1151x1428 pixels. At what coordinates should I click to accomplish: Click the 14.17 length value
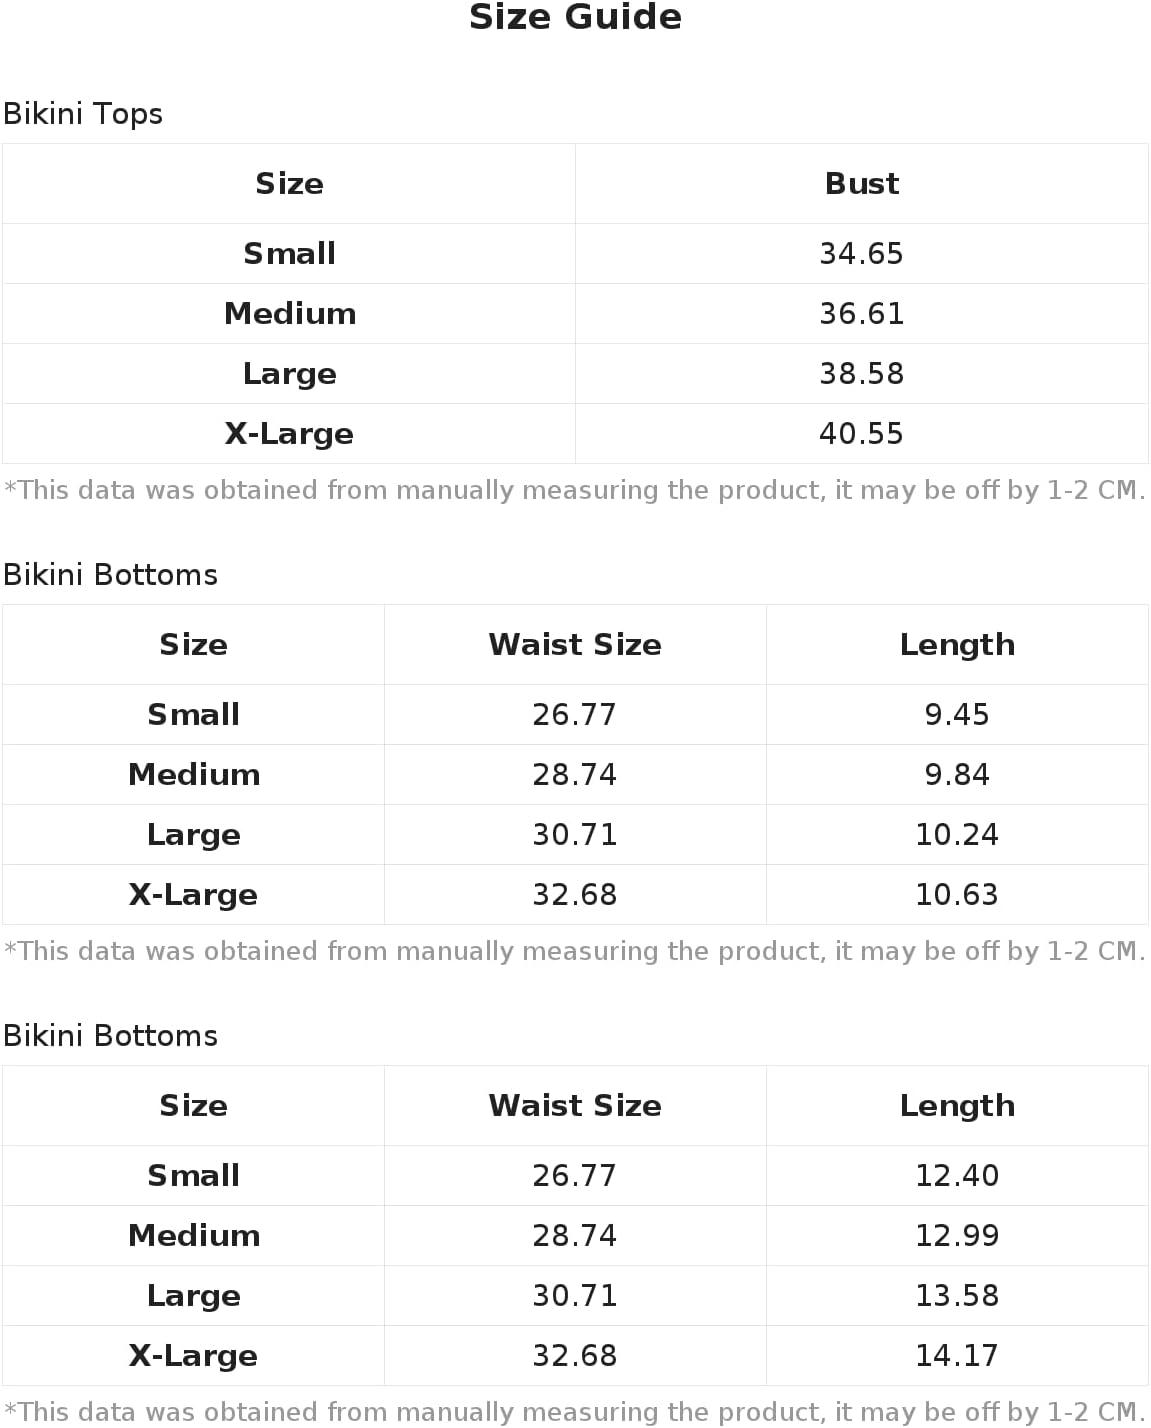click(957, 1356)
